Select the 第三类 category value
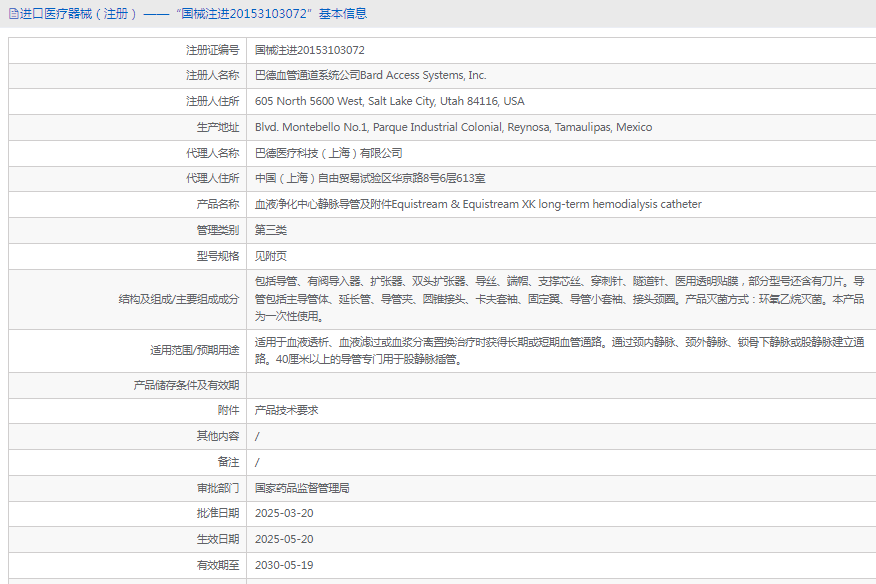The image size is (876, 584). [271, 230]
